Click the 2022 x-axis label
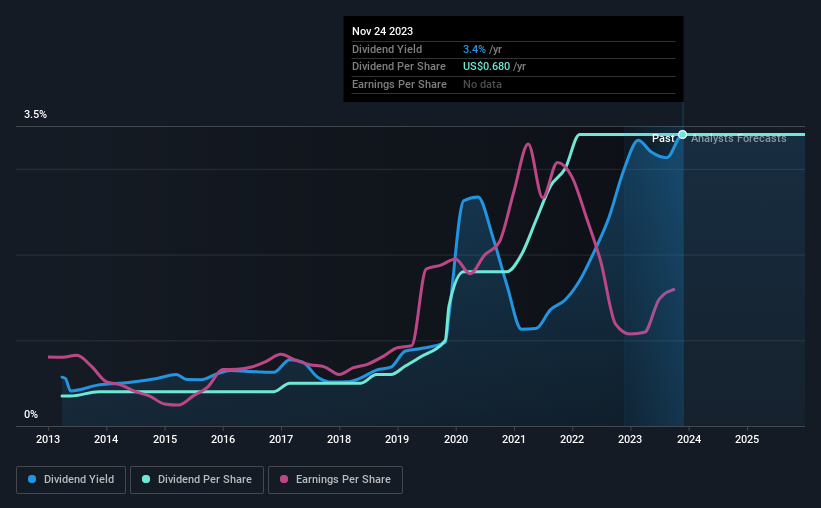Image resolution: width=821 pixels, height=508 pixels. [x=572, y=439]
